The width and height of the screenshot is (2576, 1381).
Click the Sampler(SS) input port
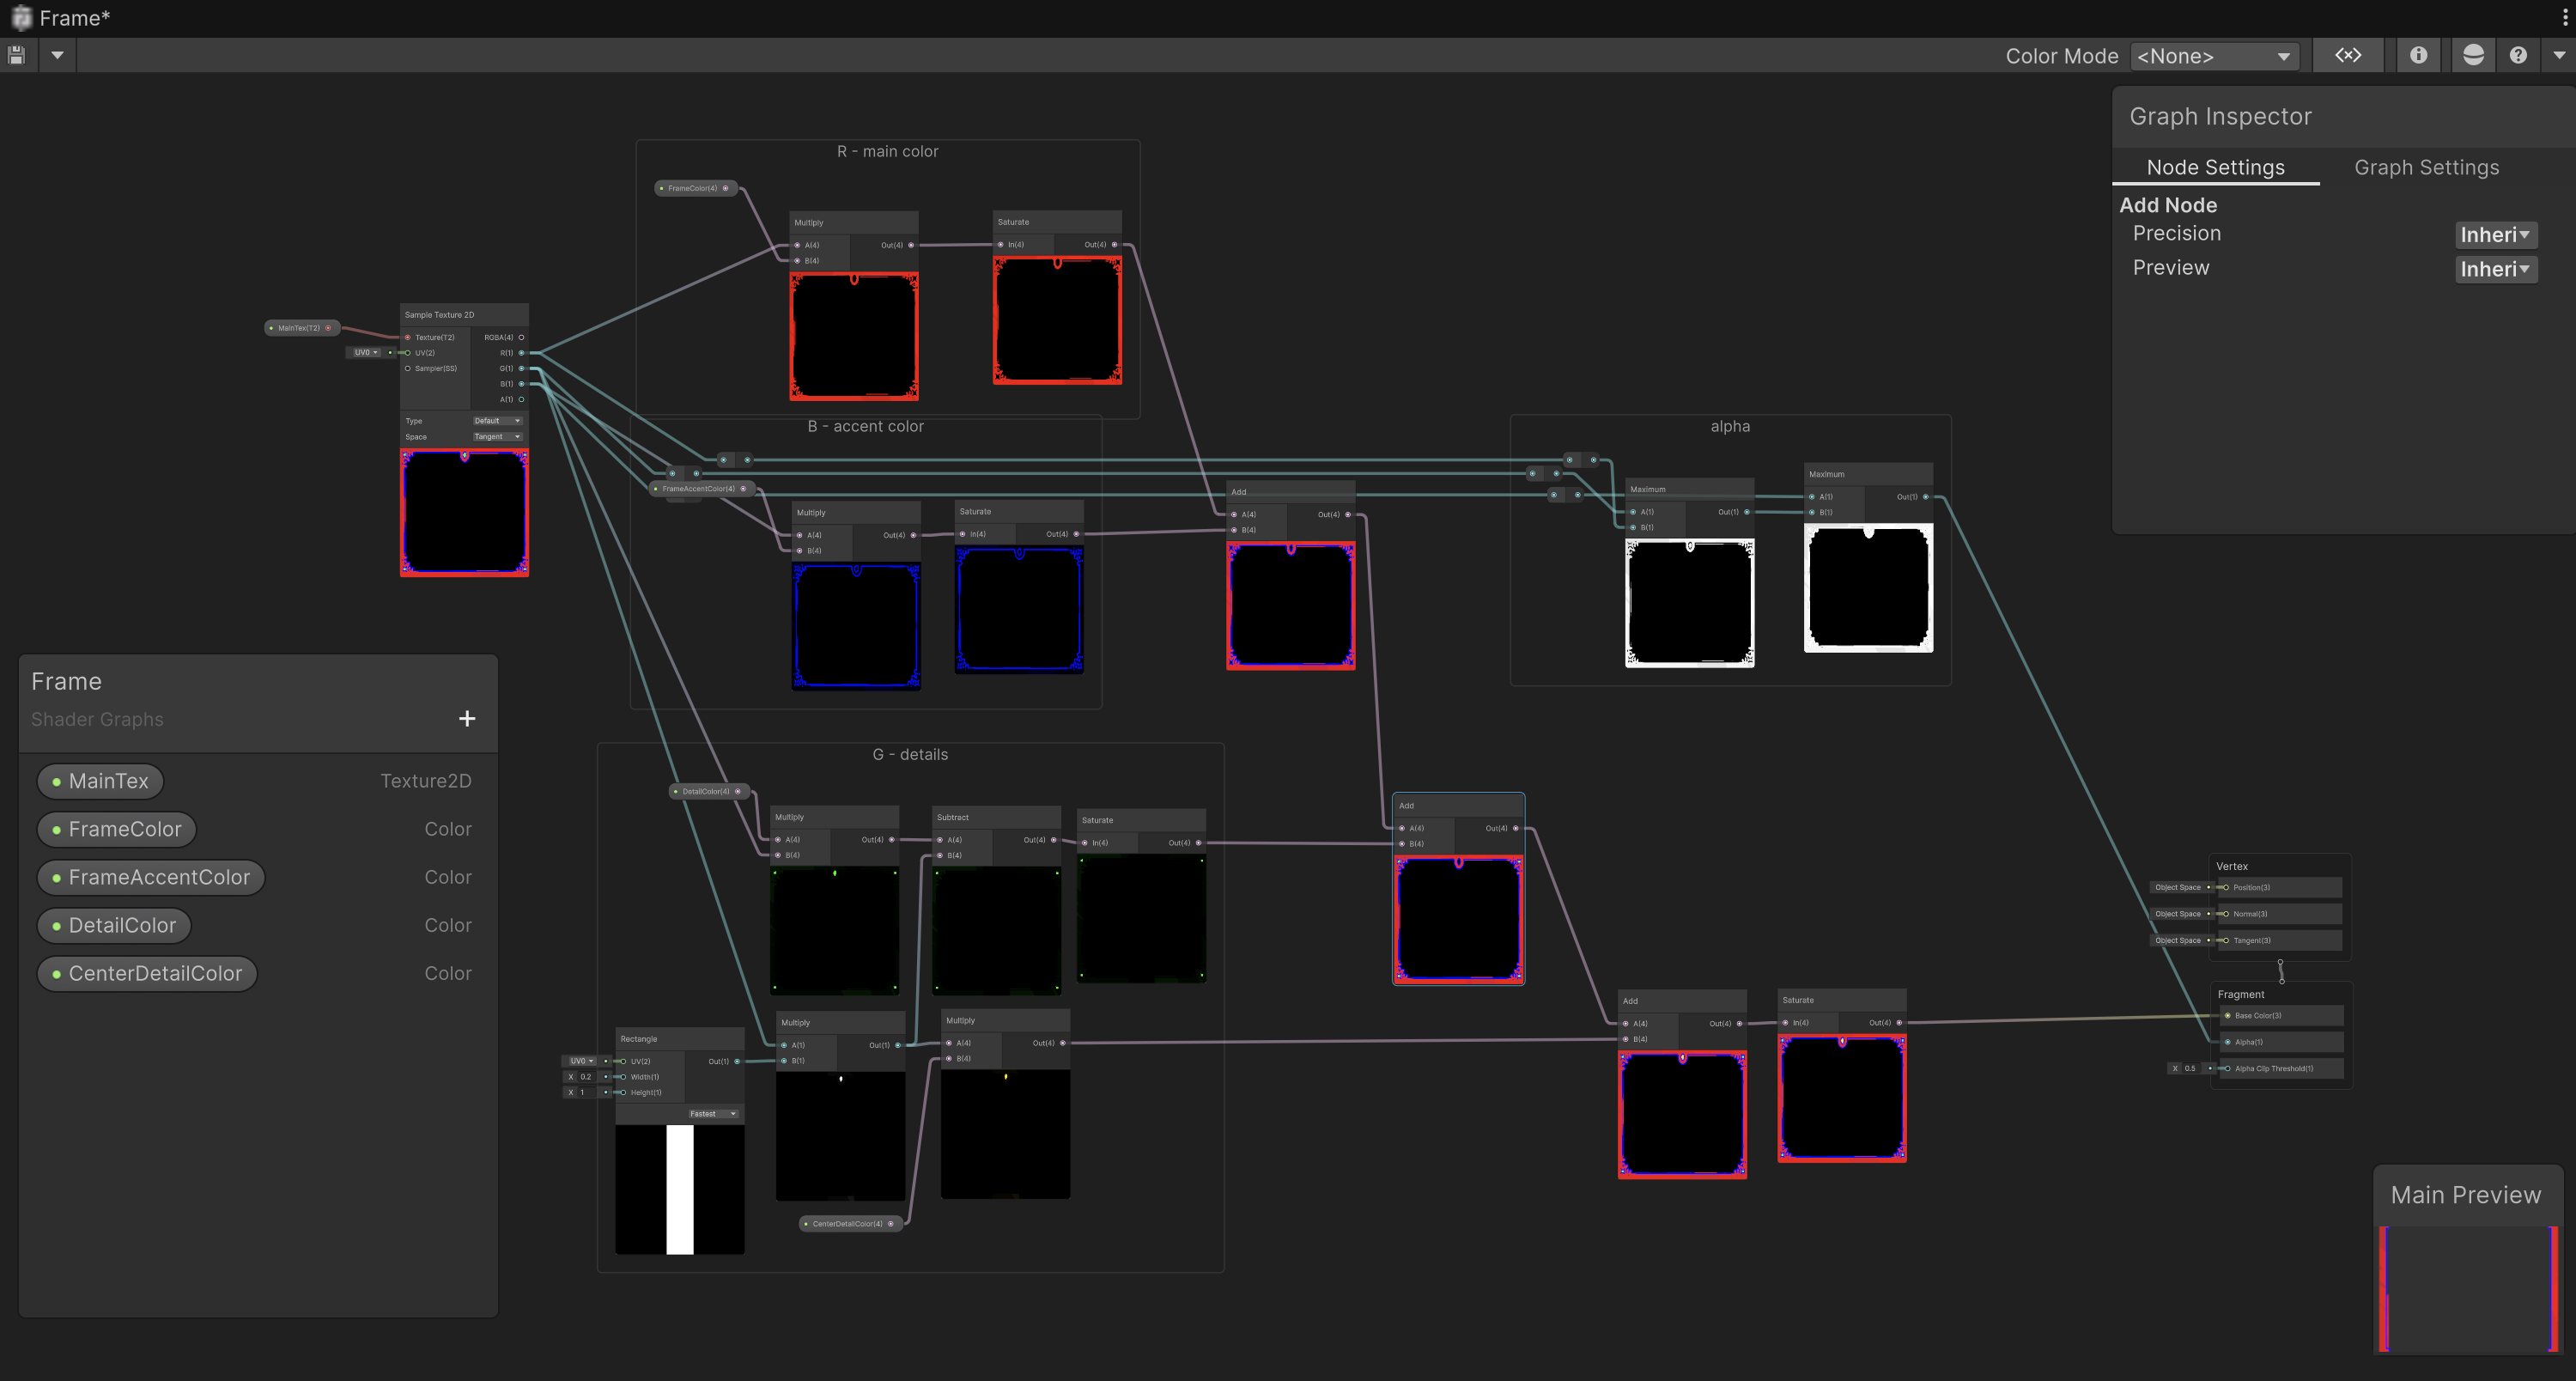pyautogui.click(x=408, y=368)
